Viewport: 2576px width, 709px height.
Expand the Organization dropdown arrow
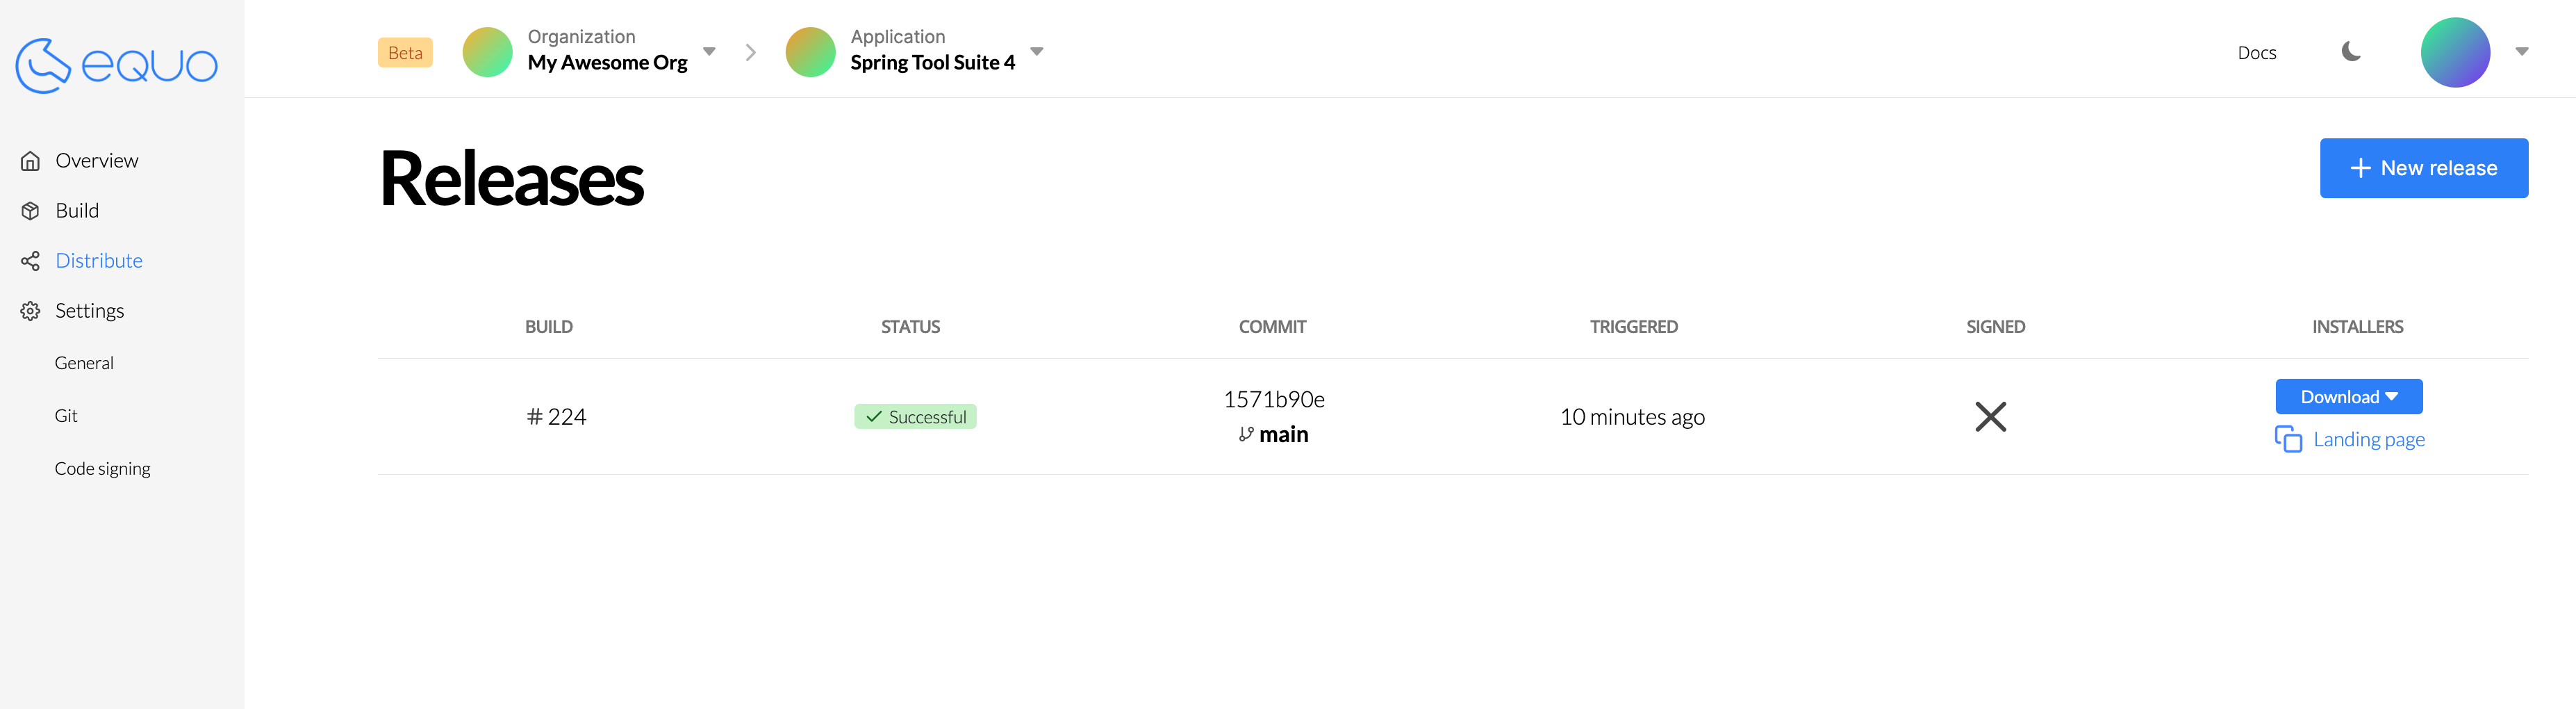(x=709, y=52)
